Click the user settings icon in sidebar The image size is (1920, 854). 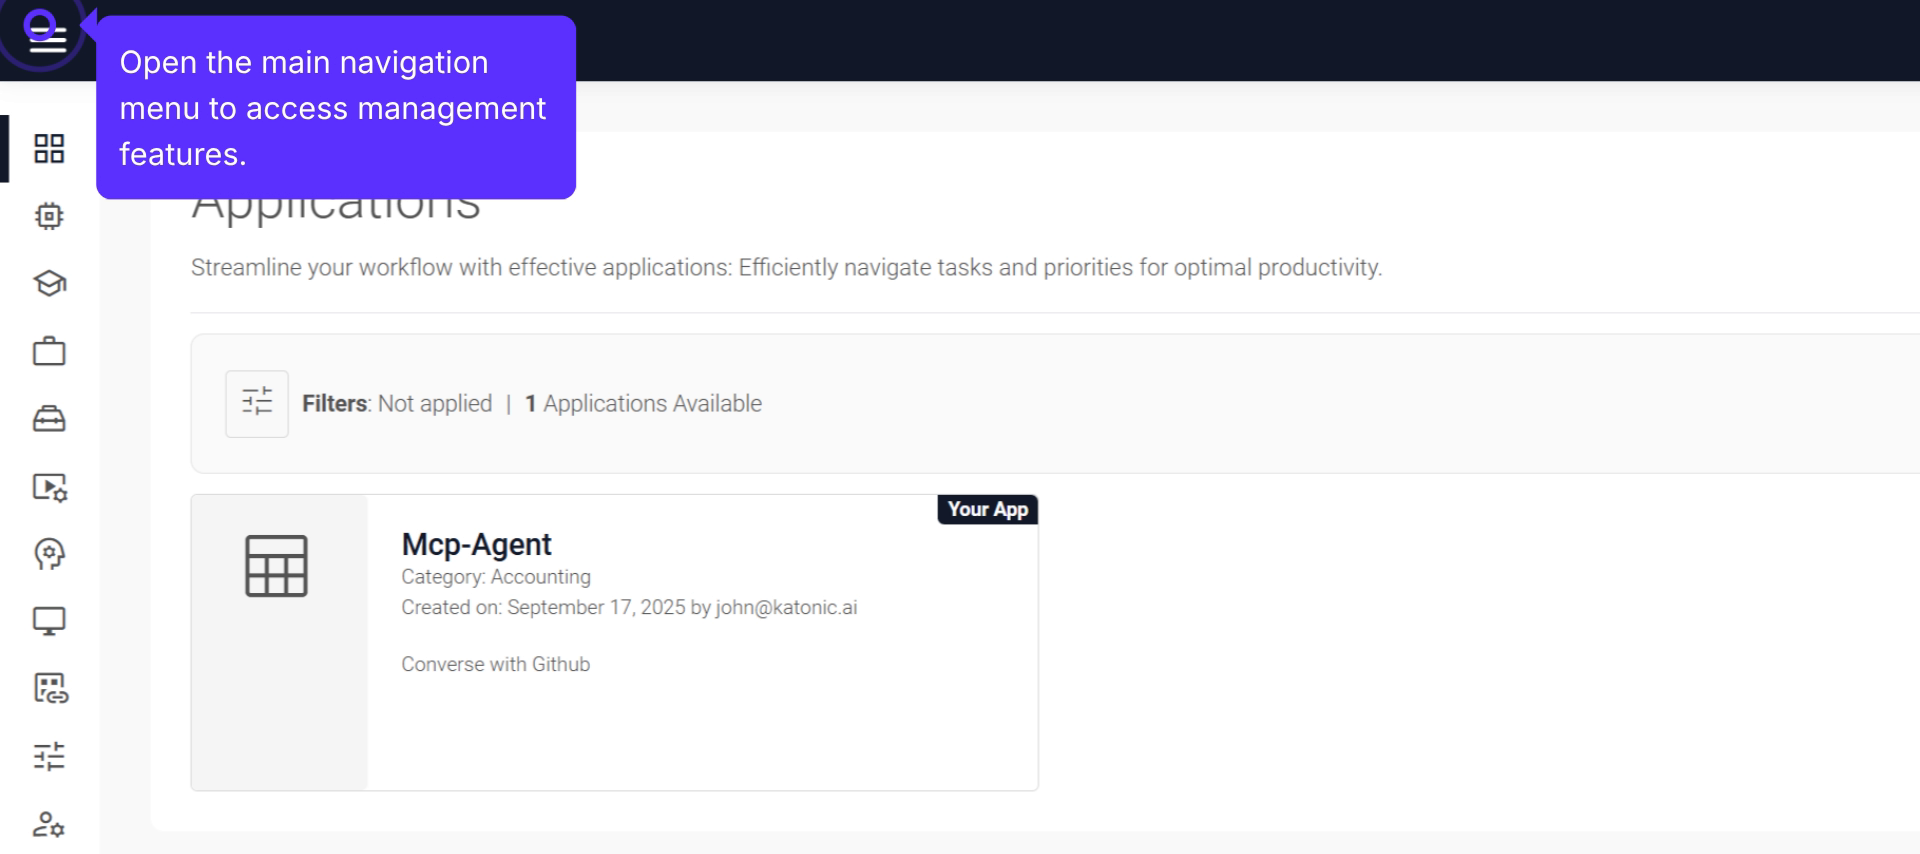click(x=49, y=824)
